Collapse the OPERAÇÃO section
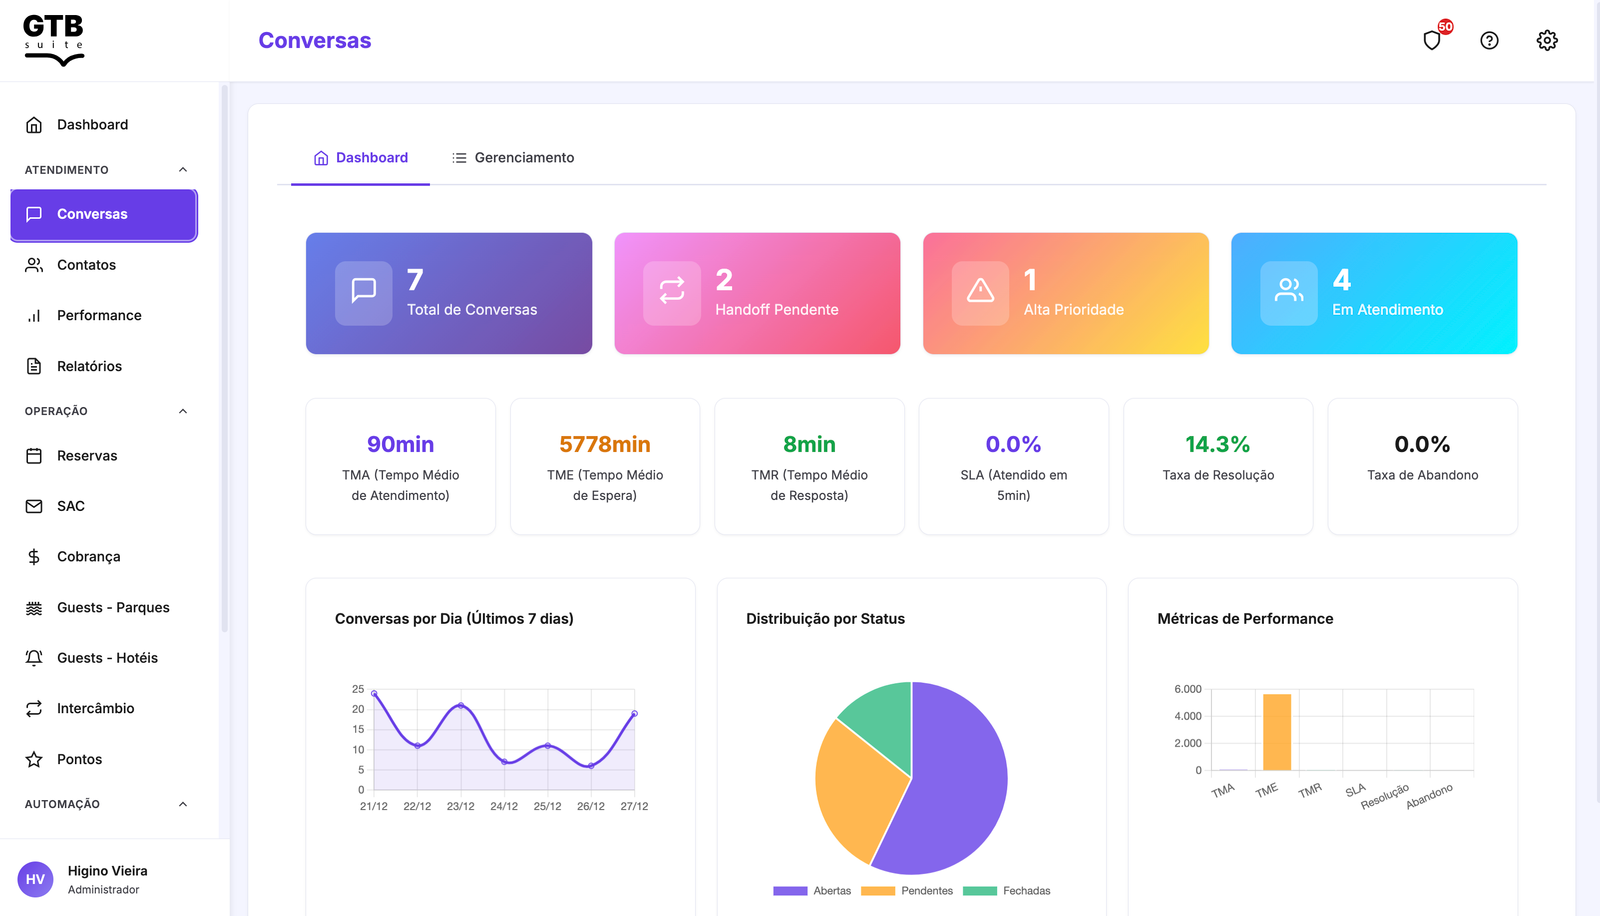Screen dimensions: 1600x916 [x=182, y=410]
